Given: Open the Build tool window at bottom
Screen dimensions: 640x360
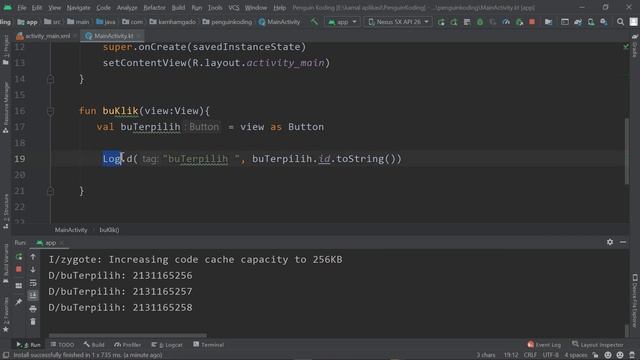Looking at the screenshot, I should pyautogui.click(x=94, y=345).
